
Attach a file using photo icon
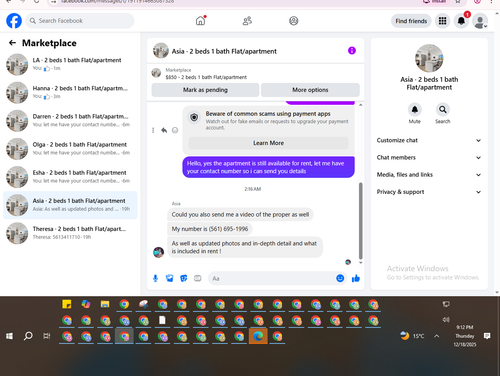pos(170,278)
